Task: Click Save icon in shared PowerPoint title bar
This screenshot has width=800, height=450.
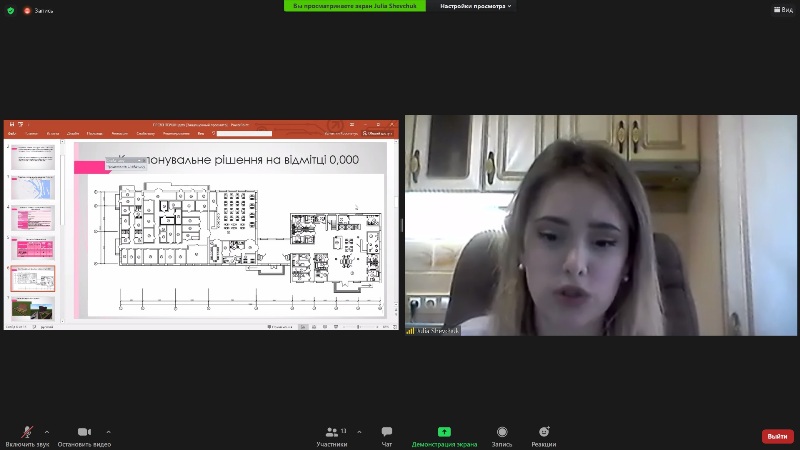Action: click(x=12, y=124)
